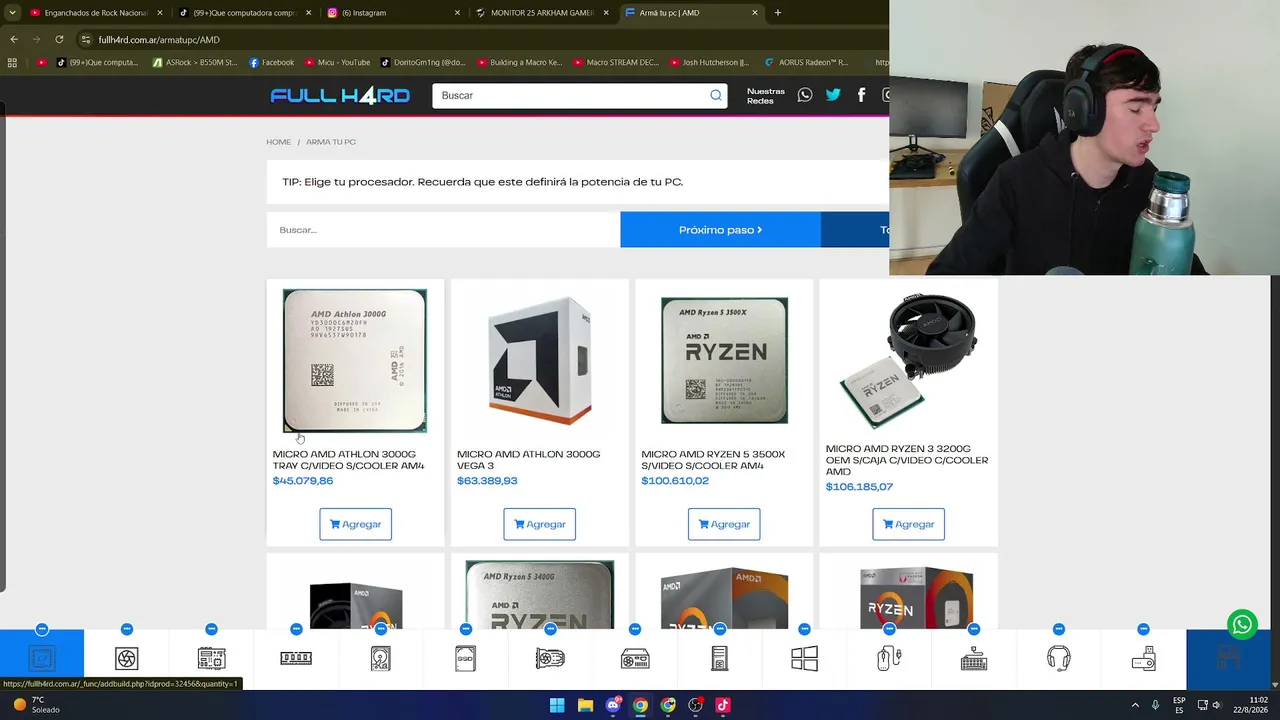
Task: Open the weather widget showing Soleado
Action: point(36,705)
